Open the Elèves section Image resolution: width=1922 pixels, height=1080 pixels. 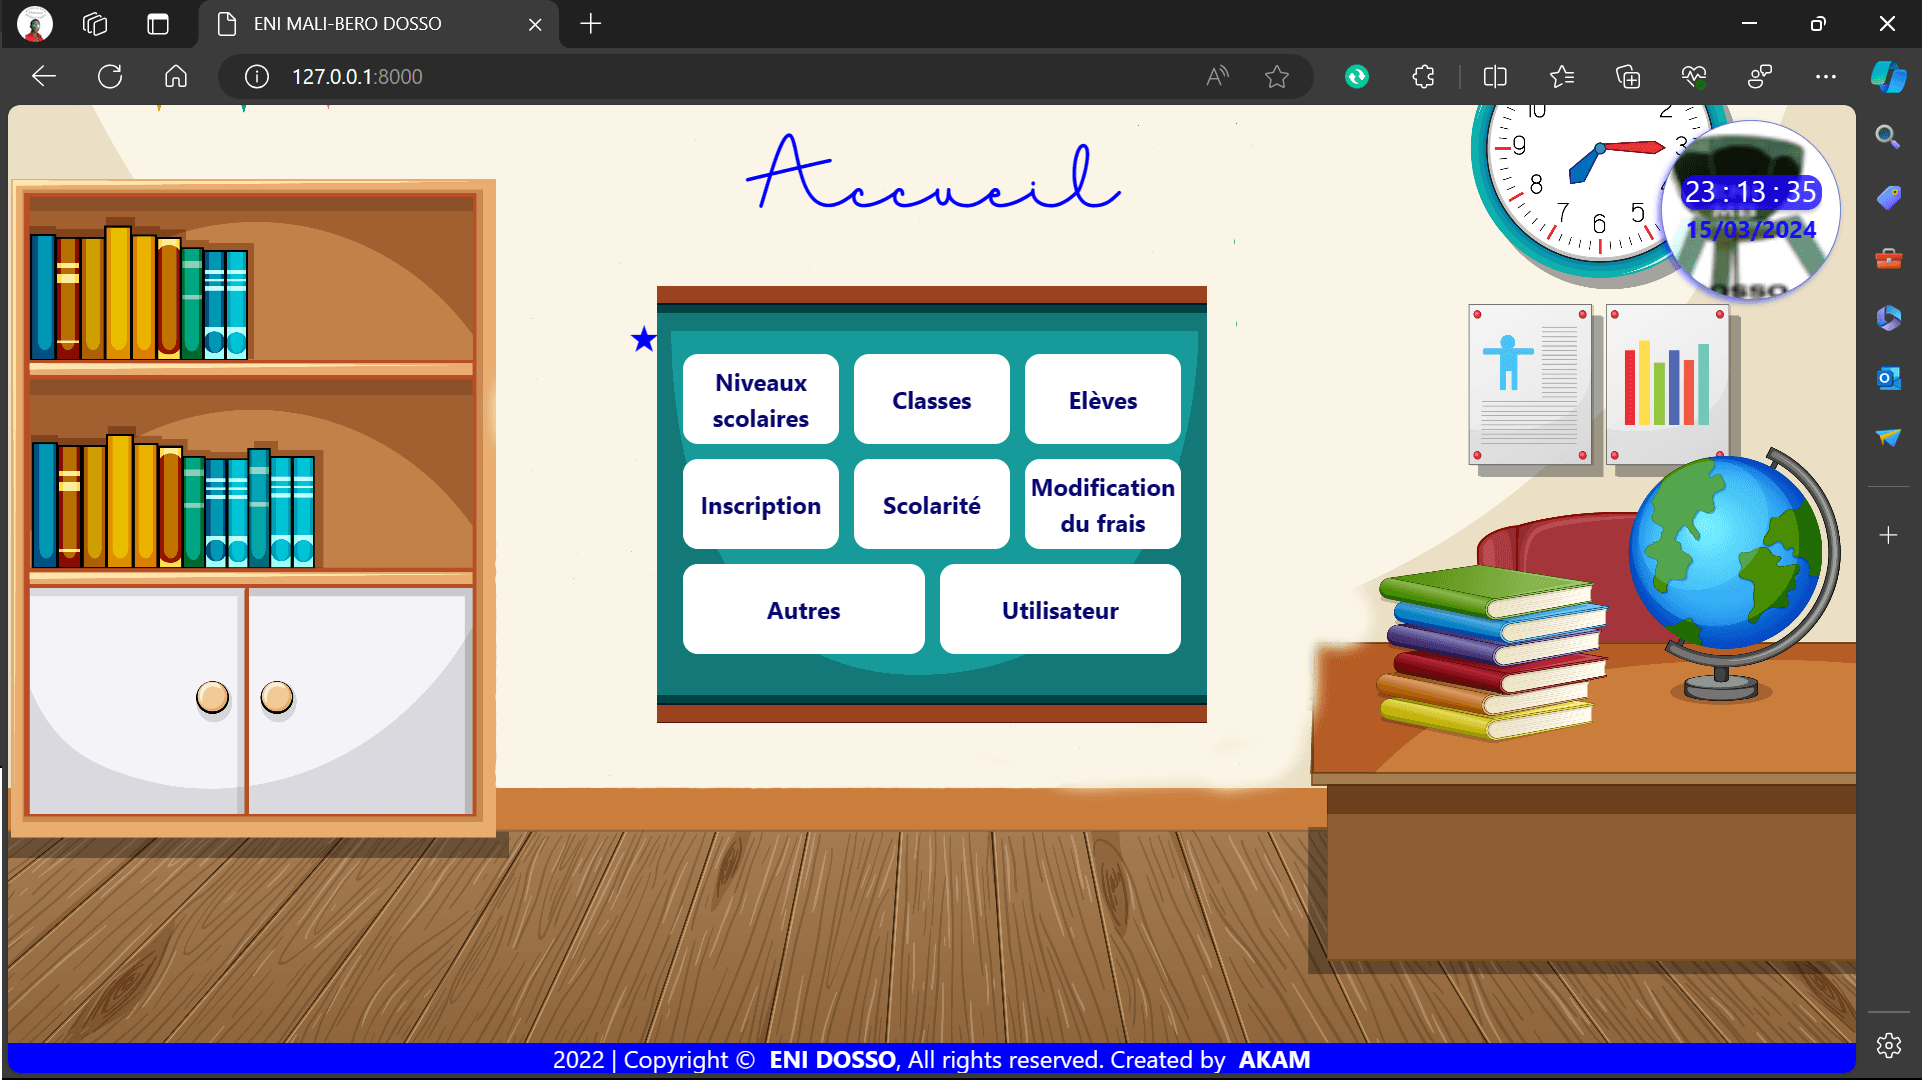coord(1103,400)
